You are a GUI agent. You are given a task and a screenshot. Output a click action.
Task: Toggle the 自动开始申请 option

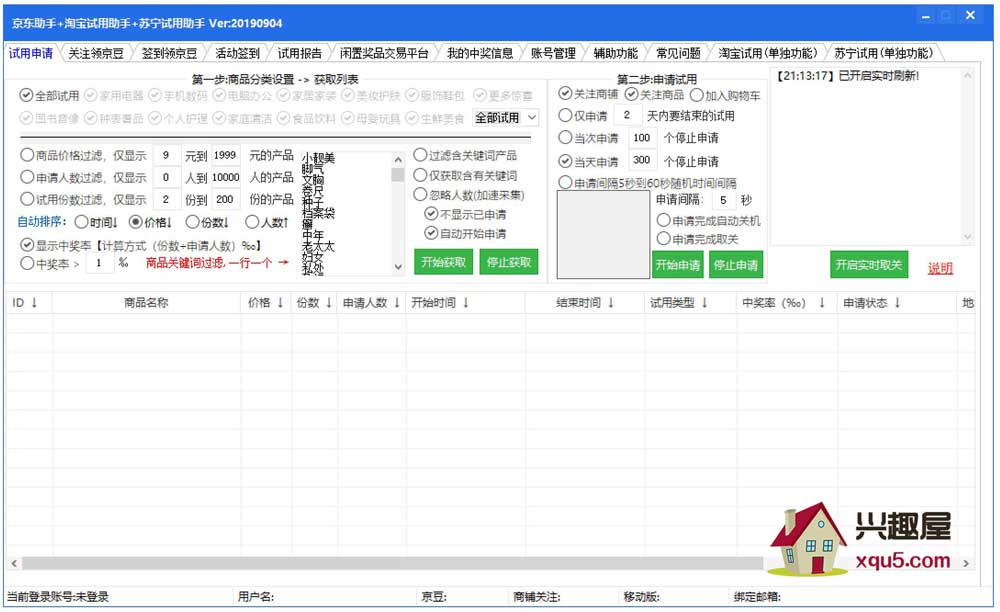click(431, 233)
